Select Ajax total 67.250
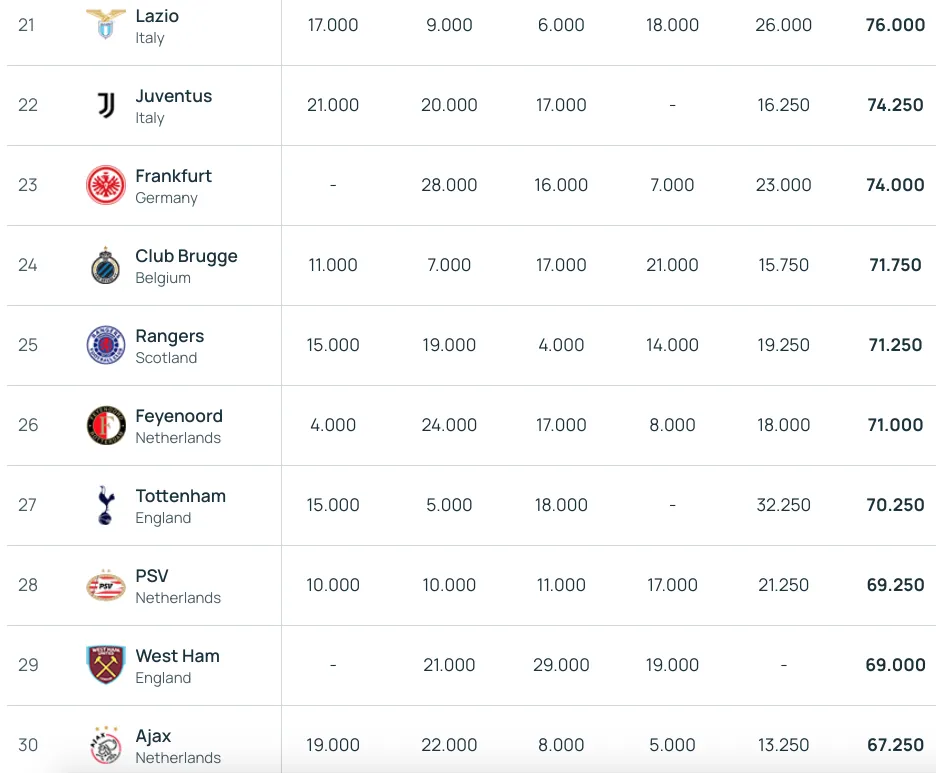 [895, 745]
